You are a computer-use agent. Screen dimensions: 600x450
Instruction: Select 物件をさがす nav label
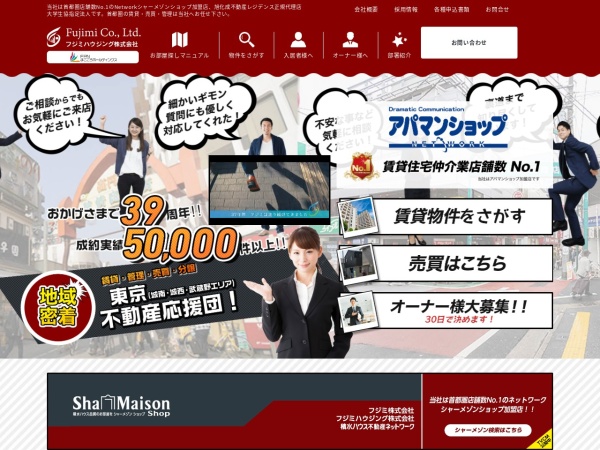click(246, 55)
